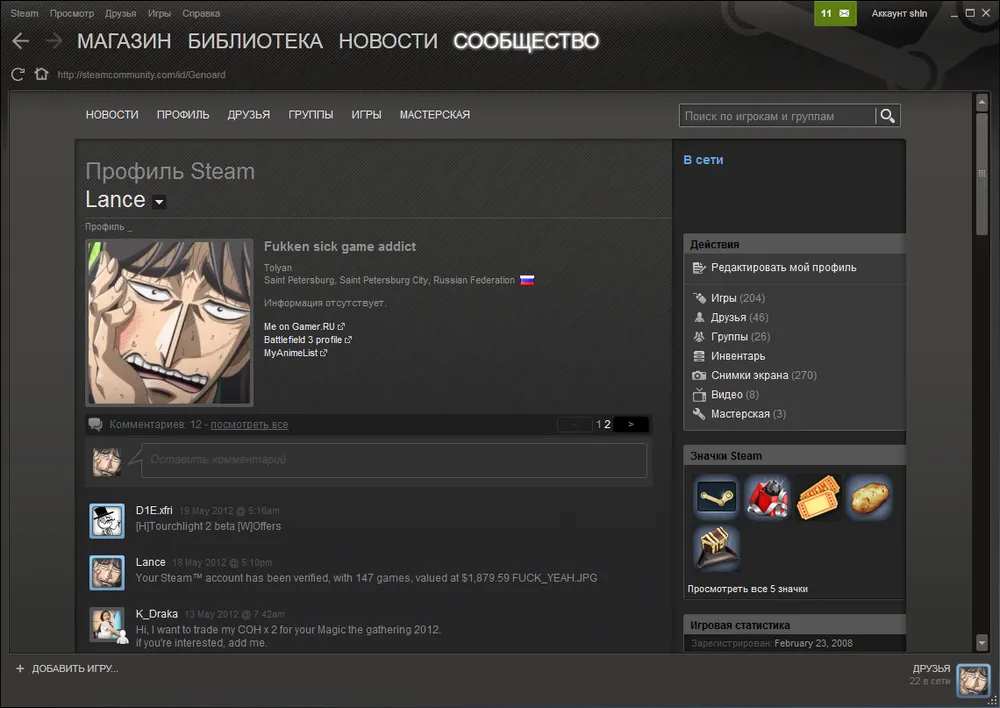Image resolution: width=1000 pixels, height=708 pixels.
Task: Switch to the БИБЛИОТЕКА section
Action: tap(255, 41)
